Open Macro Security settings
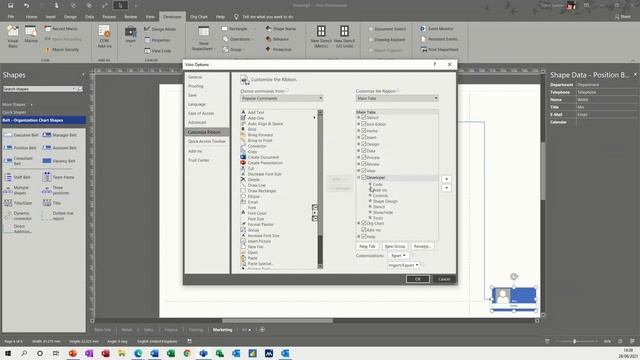The width and height of the screenshot is (640, 360). pos(62,49)
